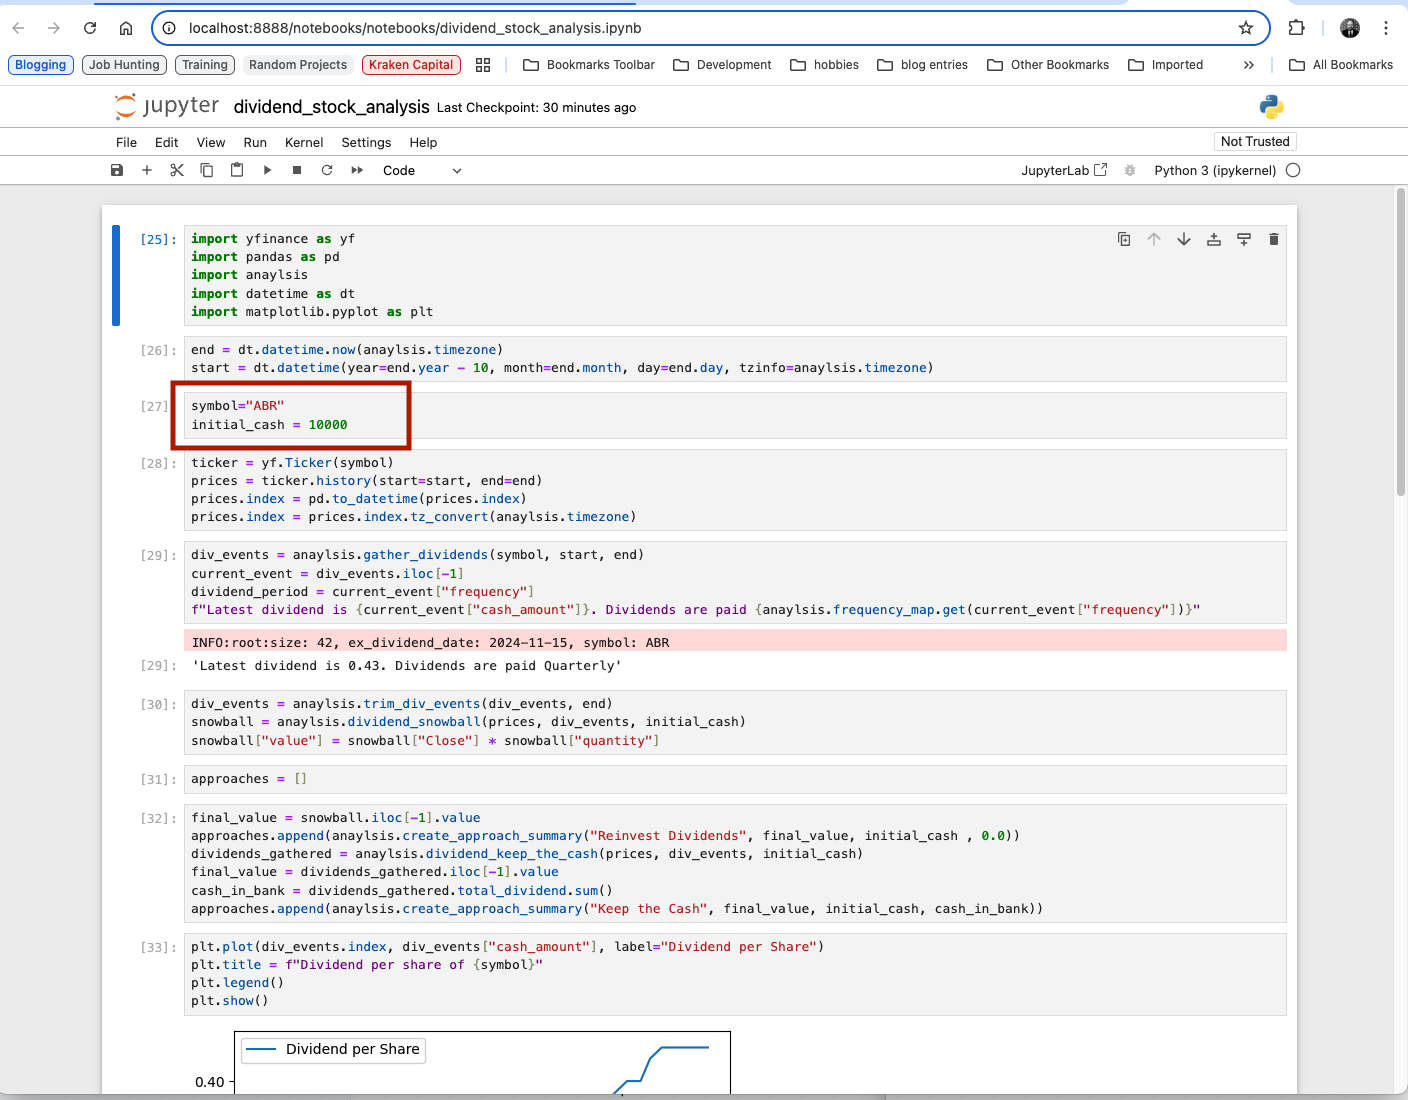This screenshot has width=1408, height=1100.
Task: Move the active cell down
Action: point(1184,239)
